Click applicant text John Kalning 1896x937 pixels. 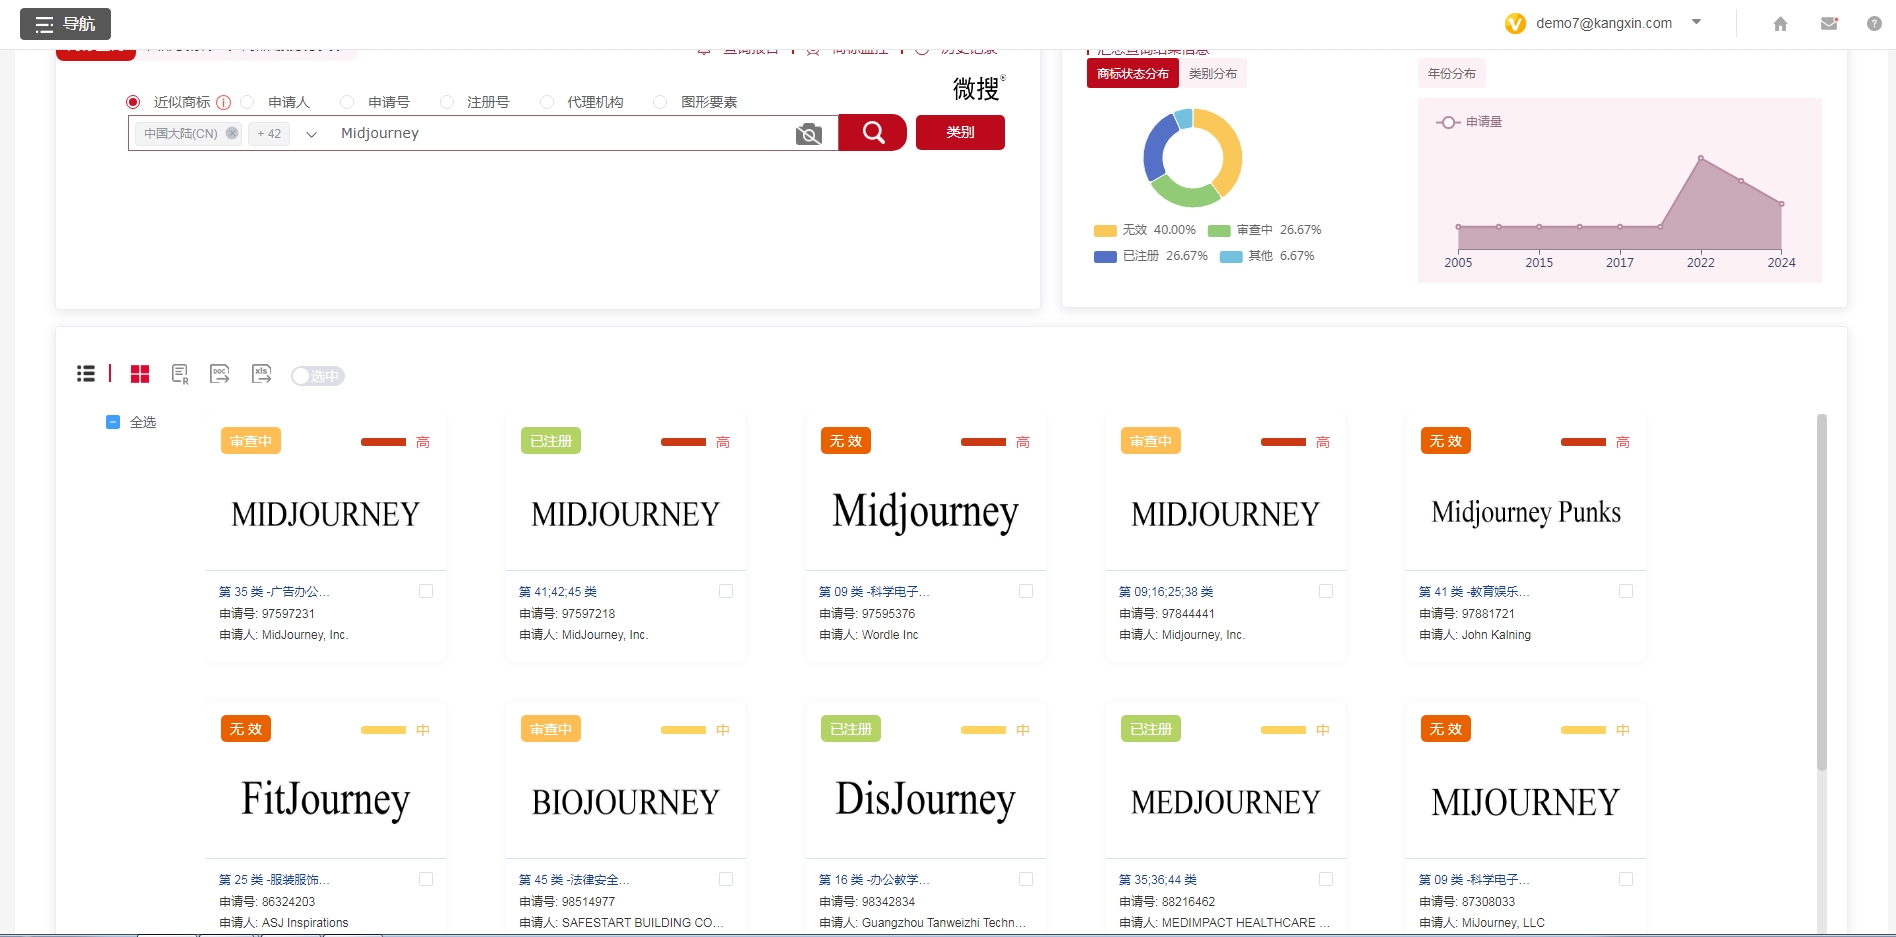pyautogui.click(x=1496, y=635)
